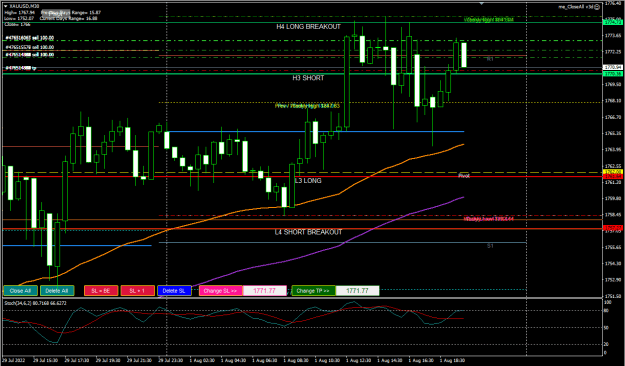Click the R1 resistance label

tap(490, 59)
